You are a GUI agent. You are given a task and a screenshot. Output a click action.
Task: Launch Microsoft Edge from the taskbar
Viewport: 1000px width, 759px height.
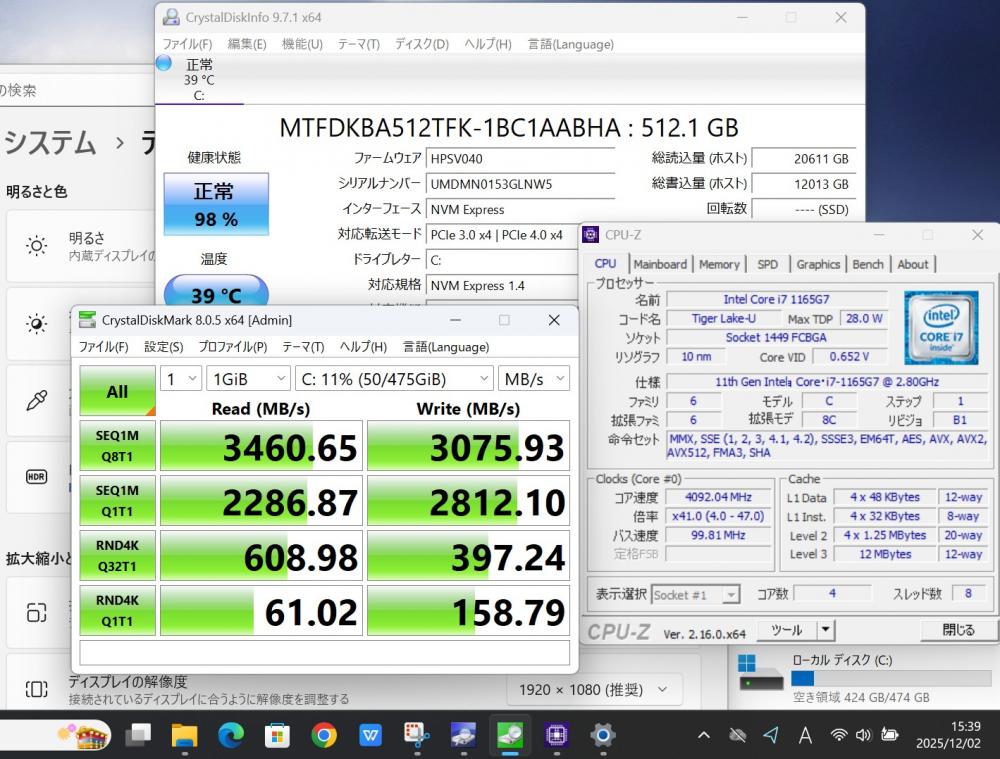tap(231, 736)
